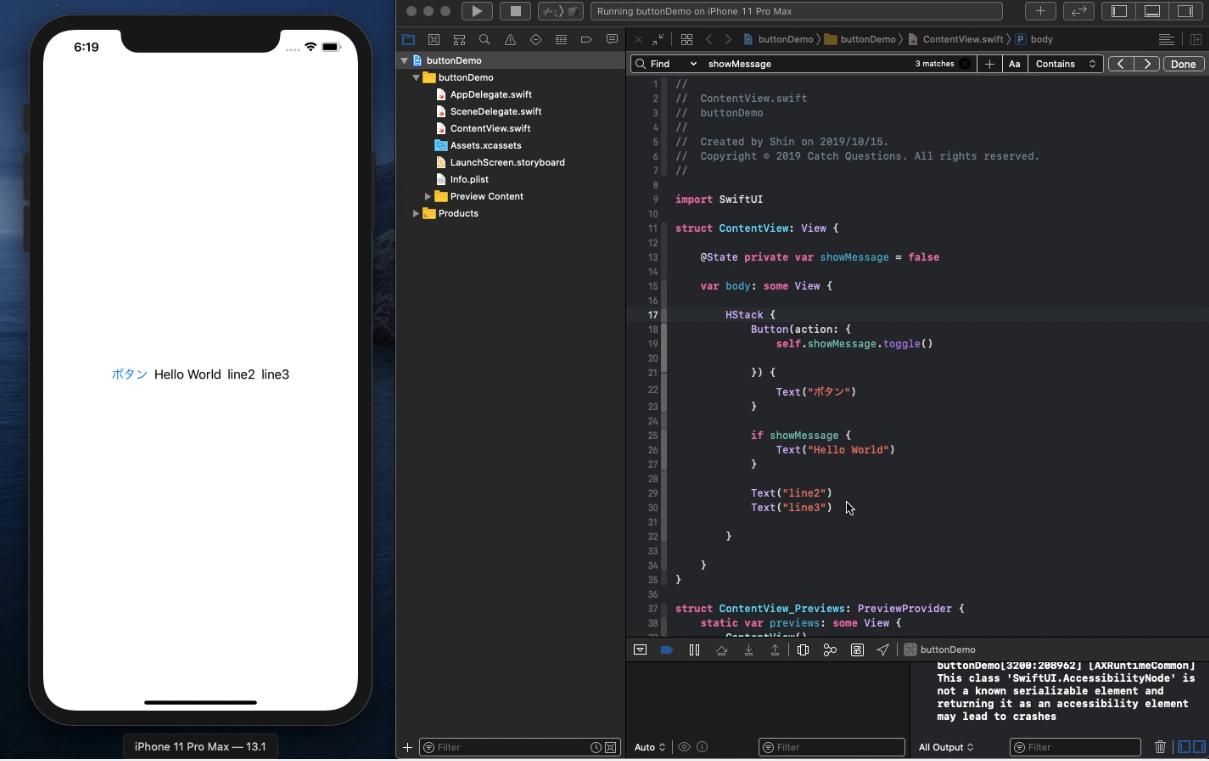Show code review with the arrows button
The image size is (1209, 761).
click(1078, 11)
